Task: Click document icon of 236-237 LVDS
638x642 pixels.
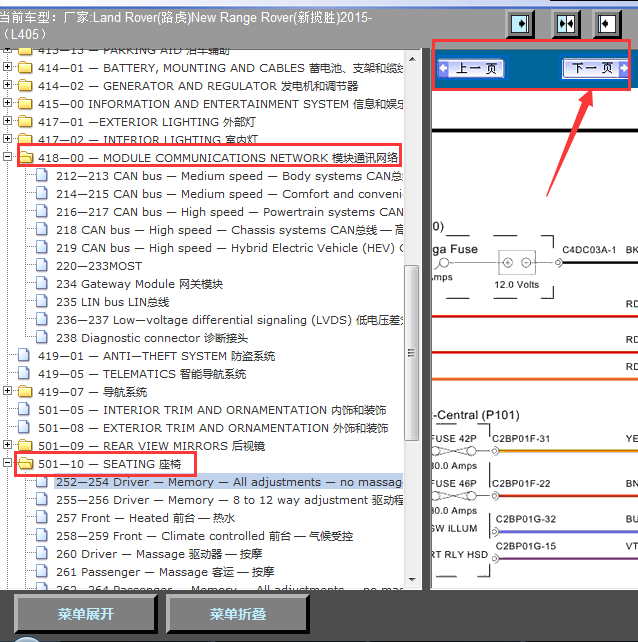Action: (x=41, y=319)
